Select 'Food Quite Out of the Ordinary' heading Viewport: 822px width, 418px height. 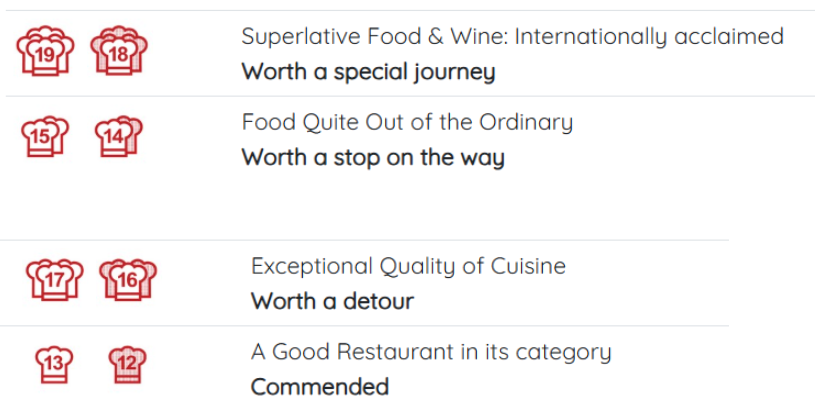click(407, 123)
